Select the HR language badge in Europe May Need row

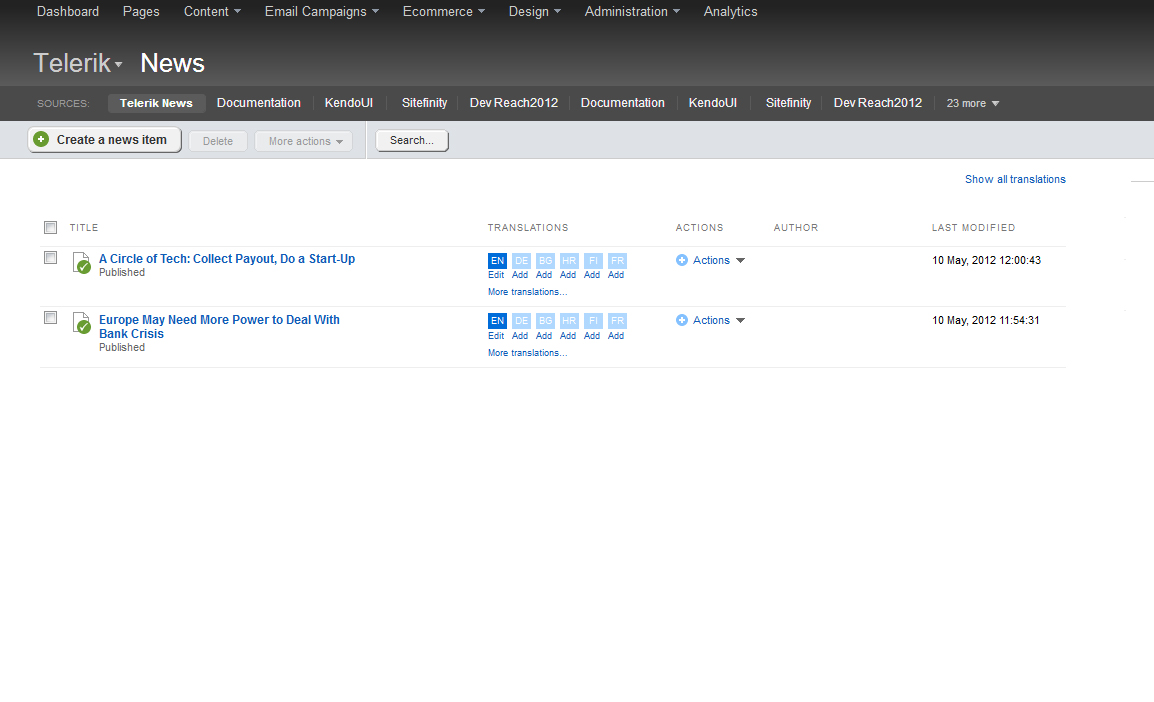569,321
